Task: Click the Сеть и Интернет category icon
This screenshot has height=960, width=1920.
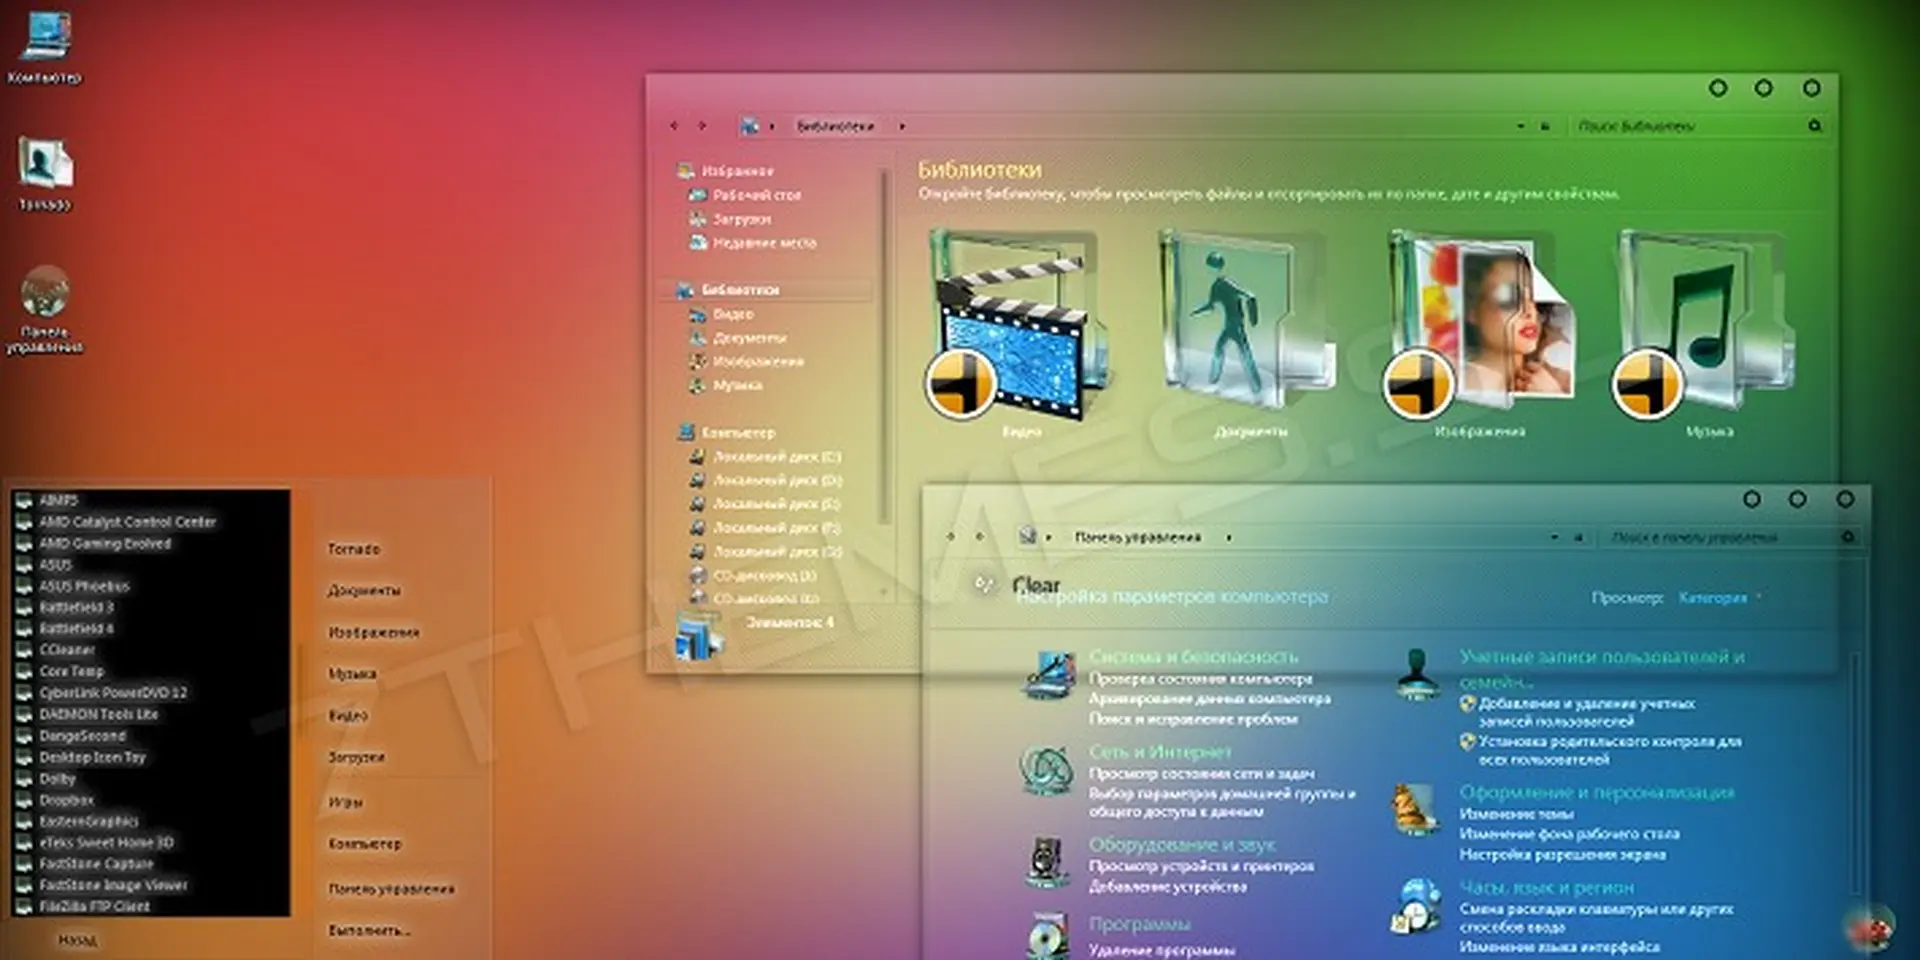Action: (x=1047, y=770)
